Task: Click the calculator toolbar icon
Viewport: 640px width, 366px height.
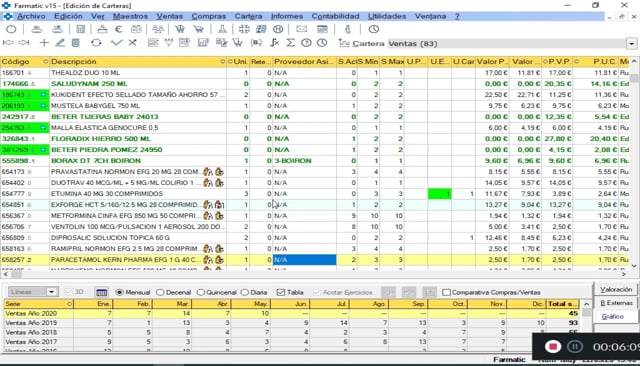Action: point(81,29)
